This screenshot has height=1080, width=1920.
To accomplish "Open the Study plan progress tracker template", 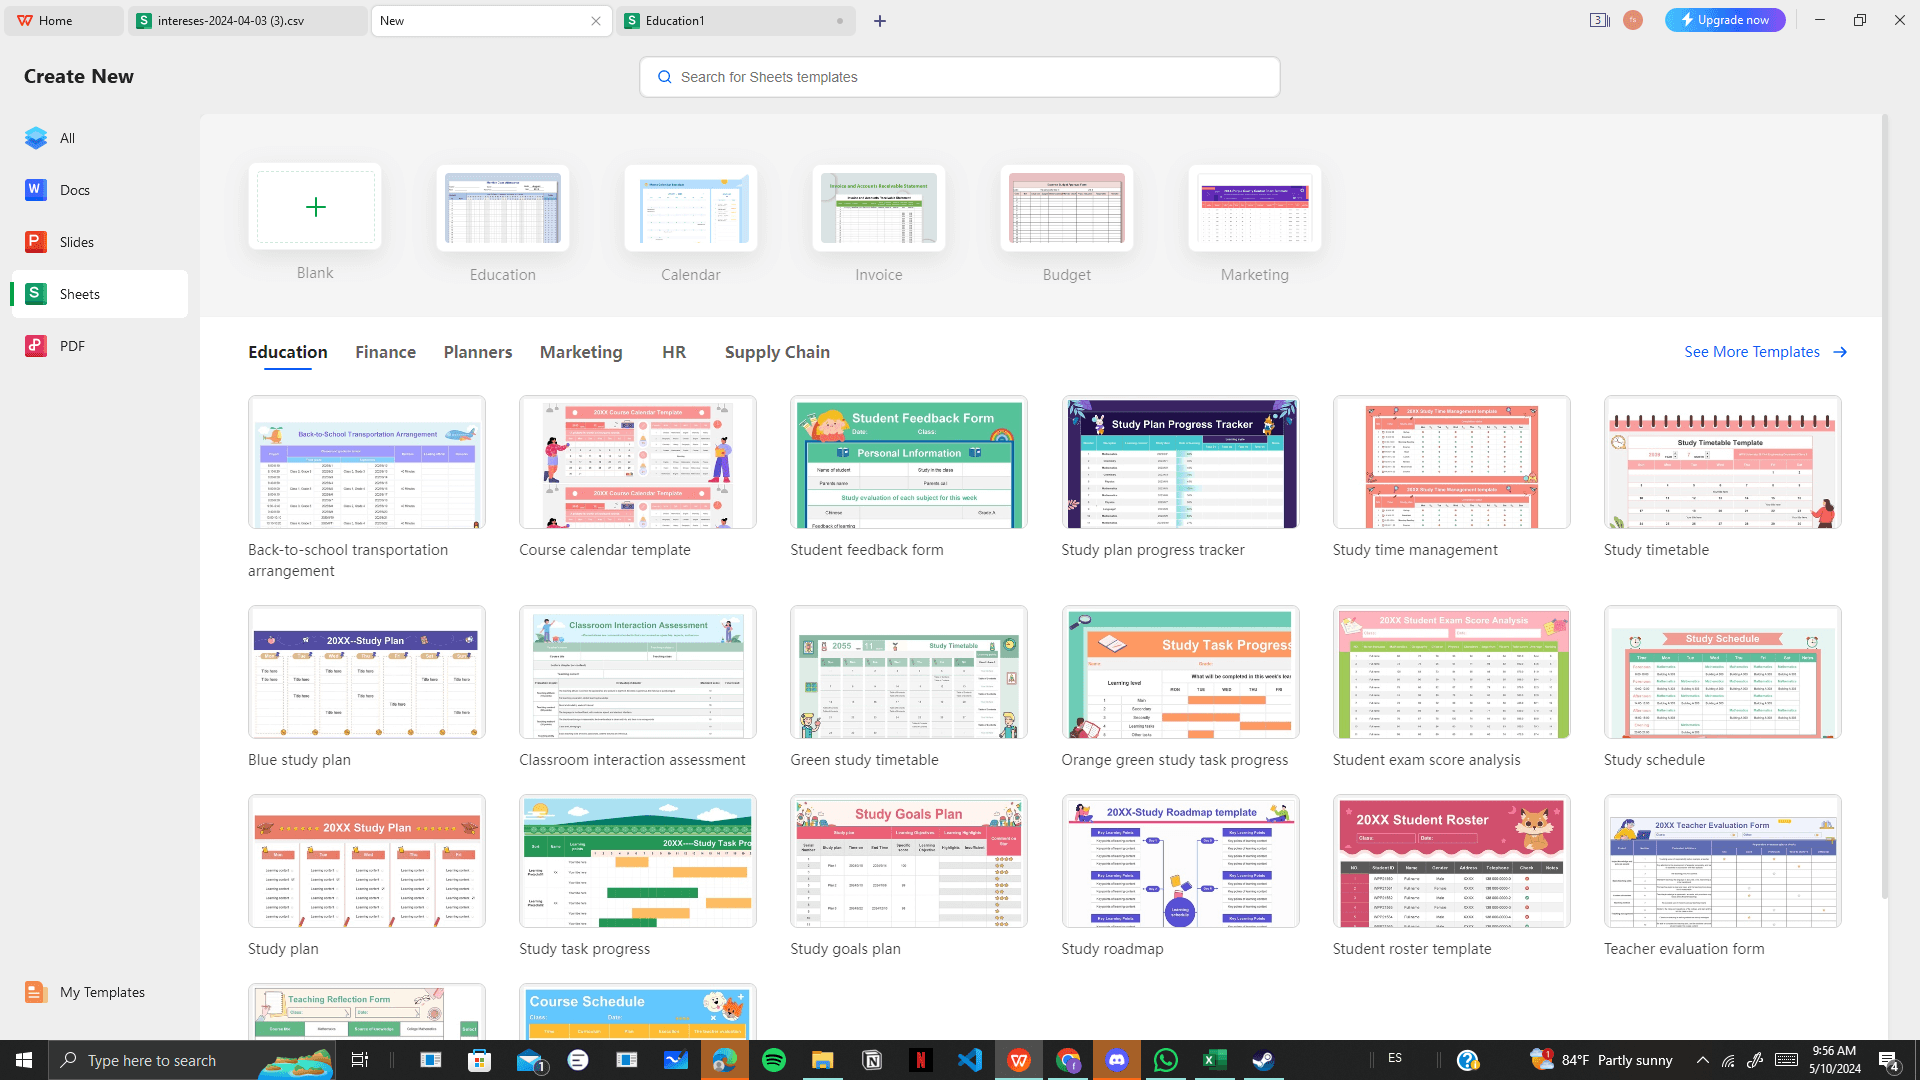I will 1180,463.
